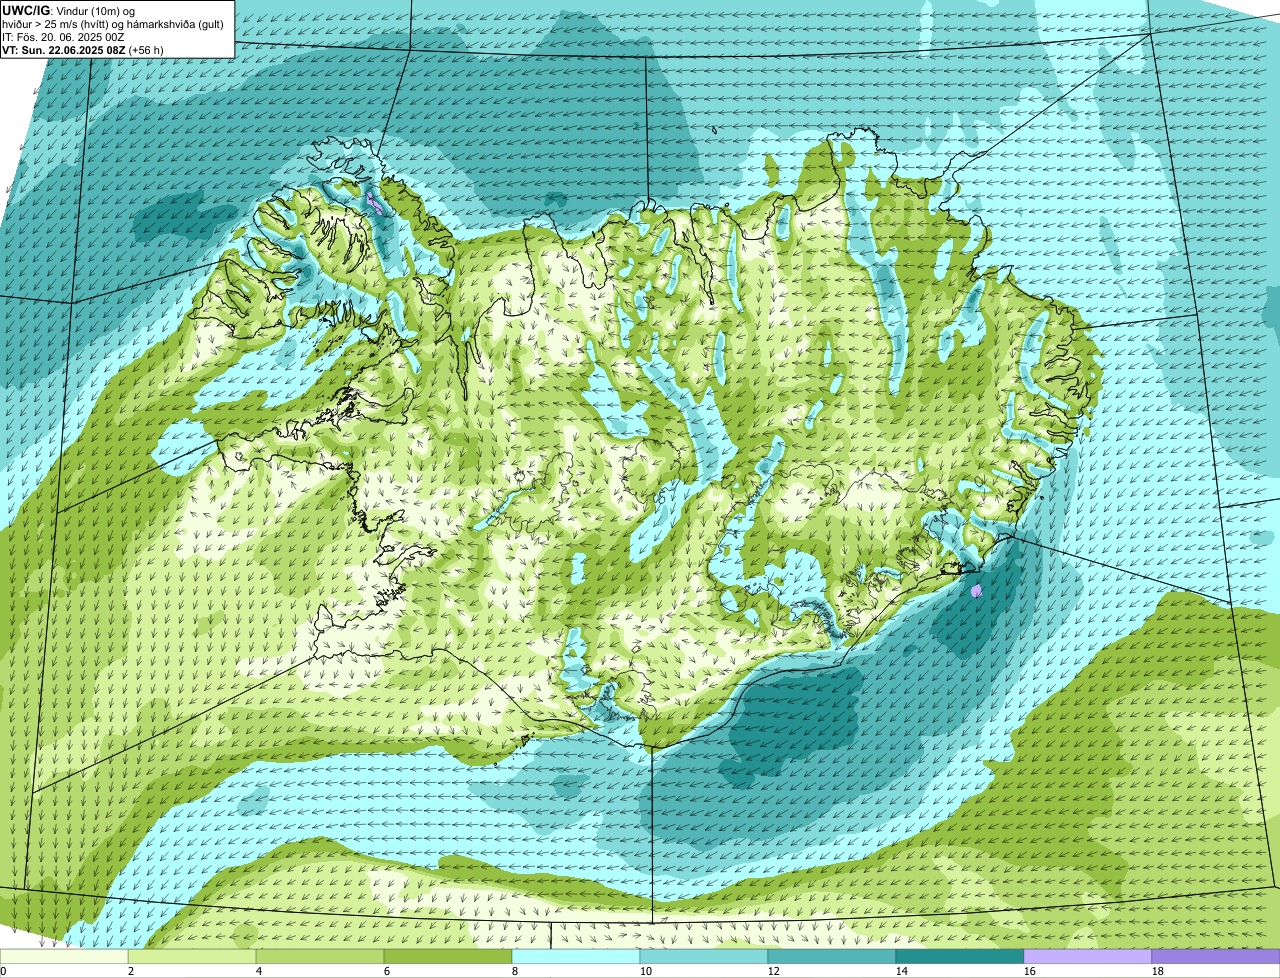This screenshot has width=1280, height=978.
Task: Click the legend scale label '12'
Action: point(774,971)
